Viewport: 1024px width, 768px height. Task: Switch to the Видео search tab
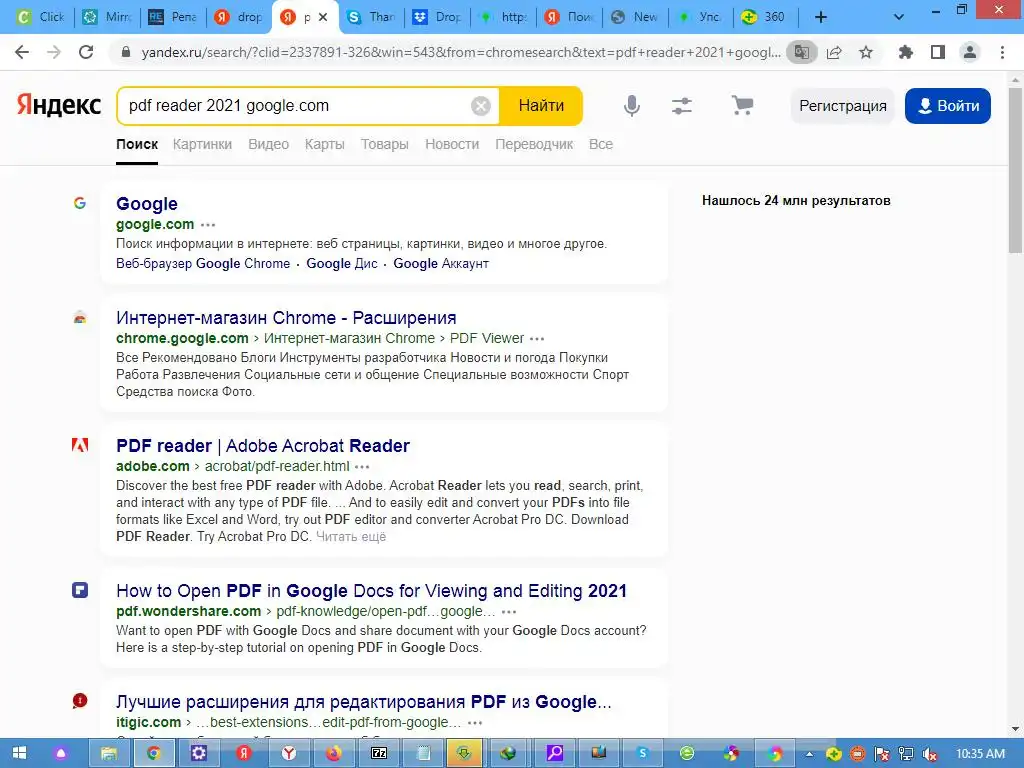(x=268, y=144)
